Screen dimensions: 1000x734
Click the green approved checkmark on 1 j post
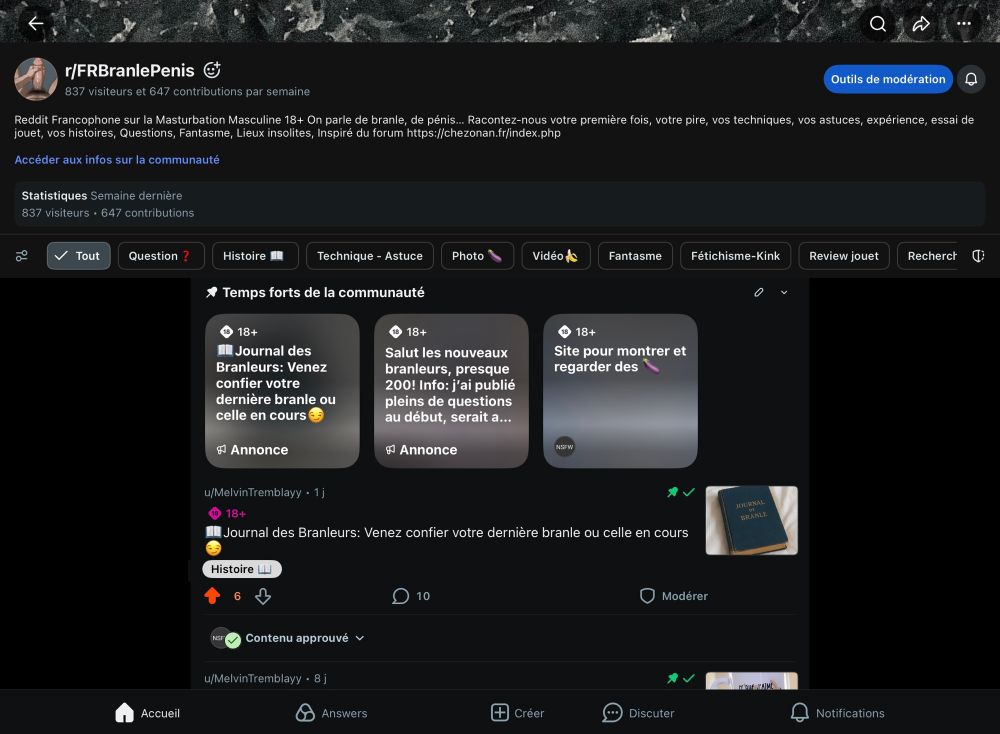tap(689, 492)
